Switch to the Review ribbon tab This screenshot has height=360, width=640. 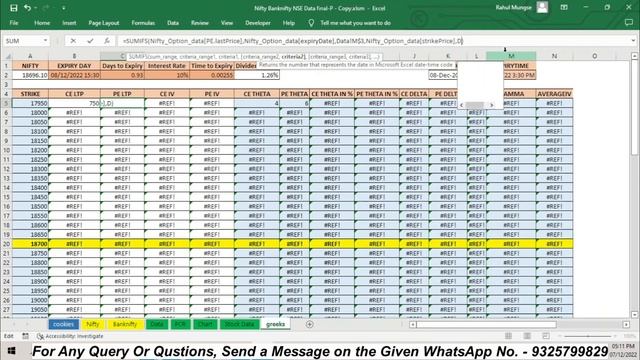point(200,23)
